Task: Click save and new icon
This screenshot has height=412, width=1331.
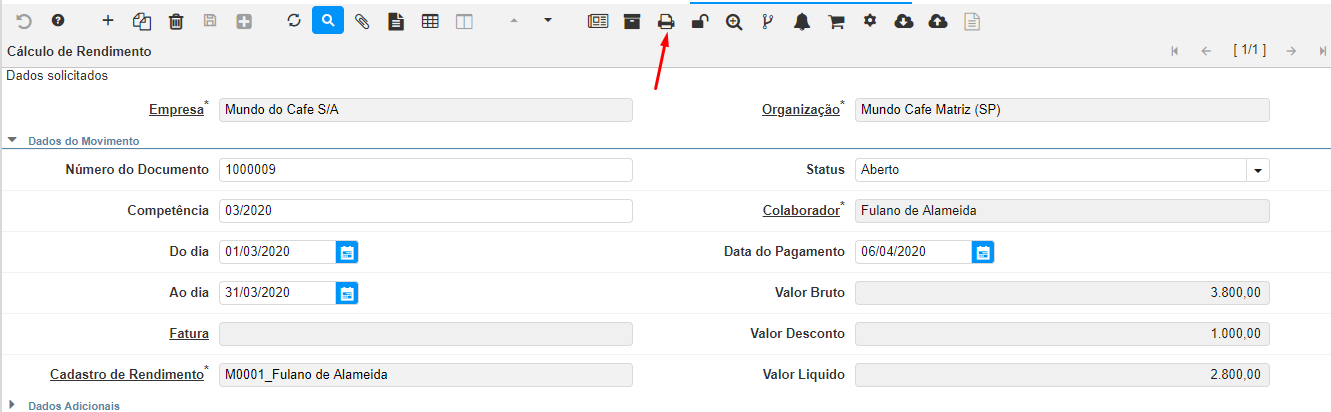Action: (x=244, y=20)
